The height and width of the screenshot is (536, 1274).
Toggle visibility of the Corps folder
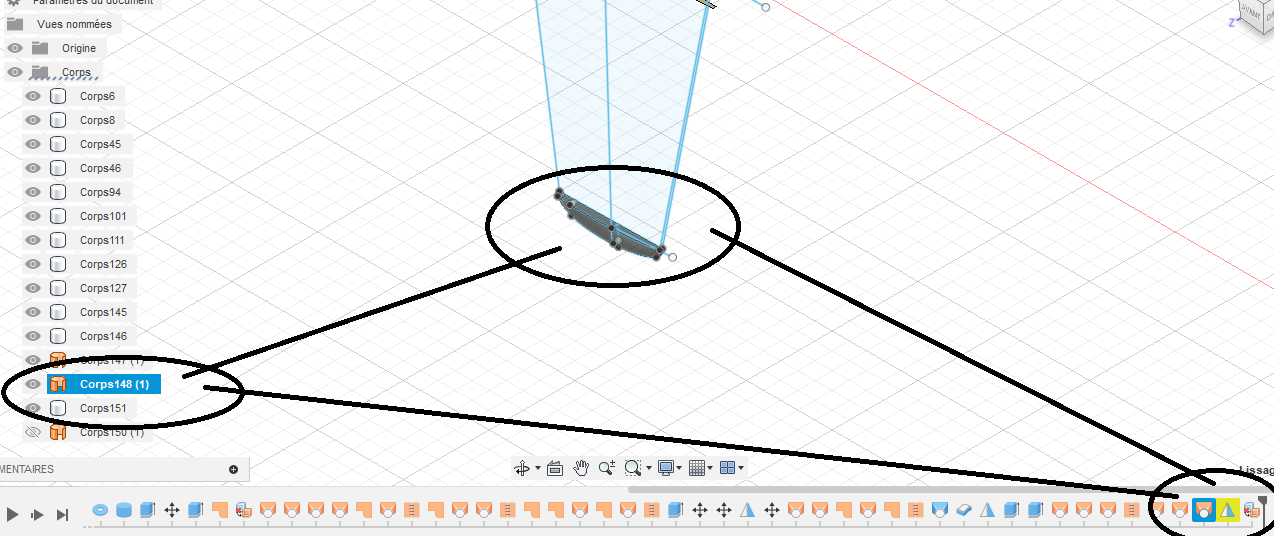[15, 72]
